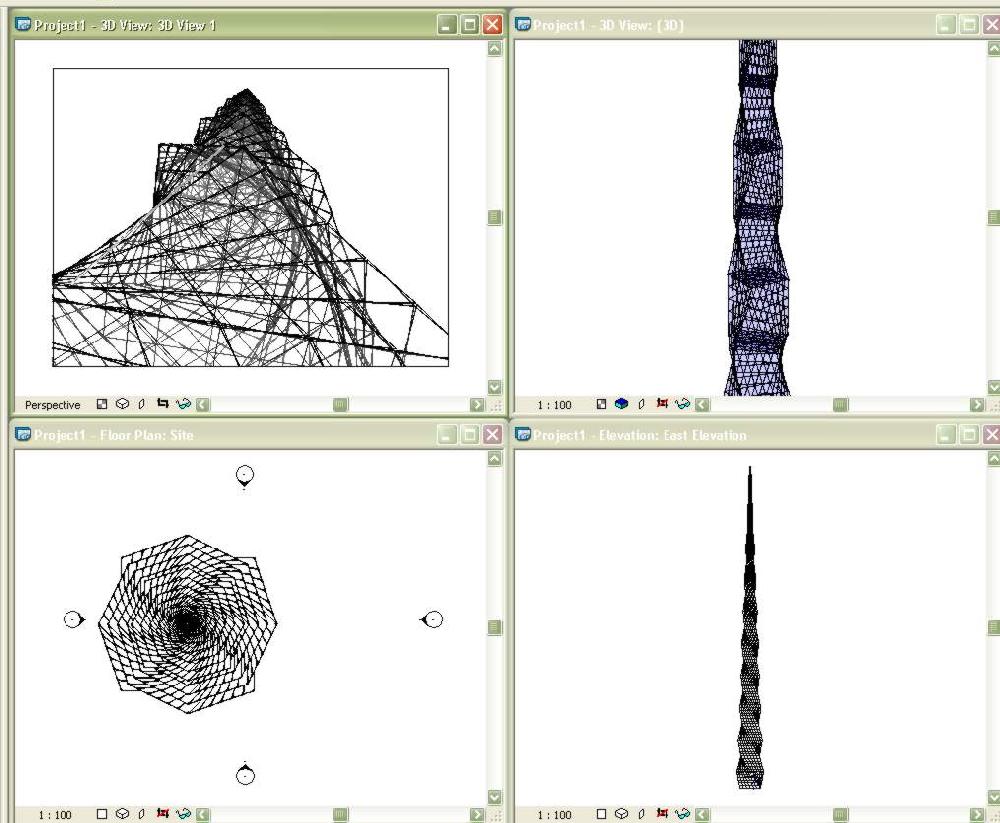Click hide/isolate sunglasses in 3D View 1
The image size is (1000, 823).
coord(184,404)
